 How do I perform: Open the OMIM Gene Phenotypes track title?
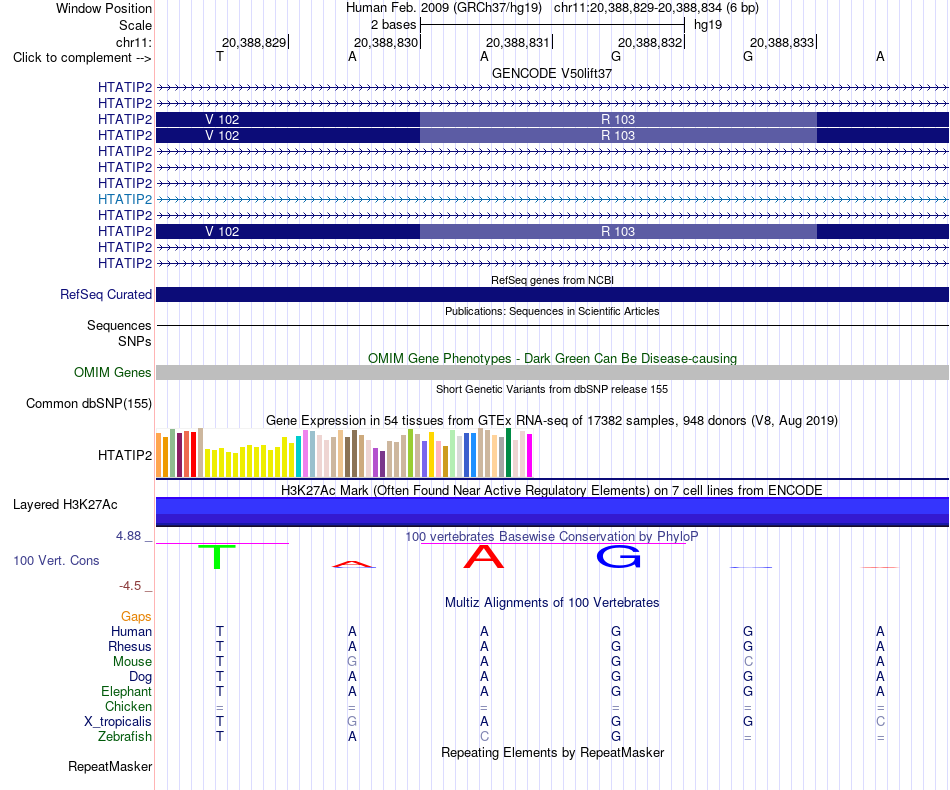(x=552, y=359)
